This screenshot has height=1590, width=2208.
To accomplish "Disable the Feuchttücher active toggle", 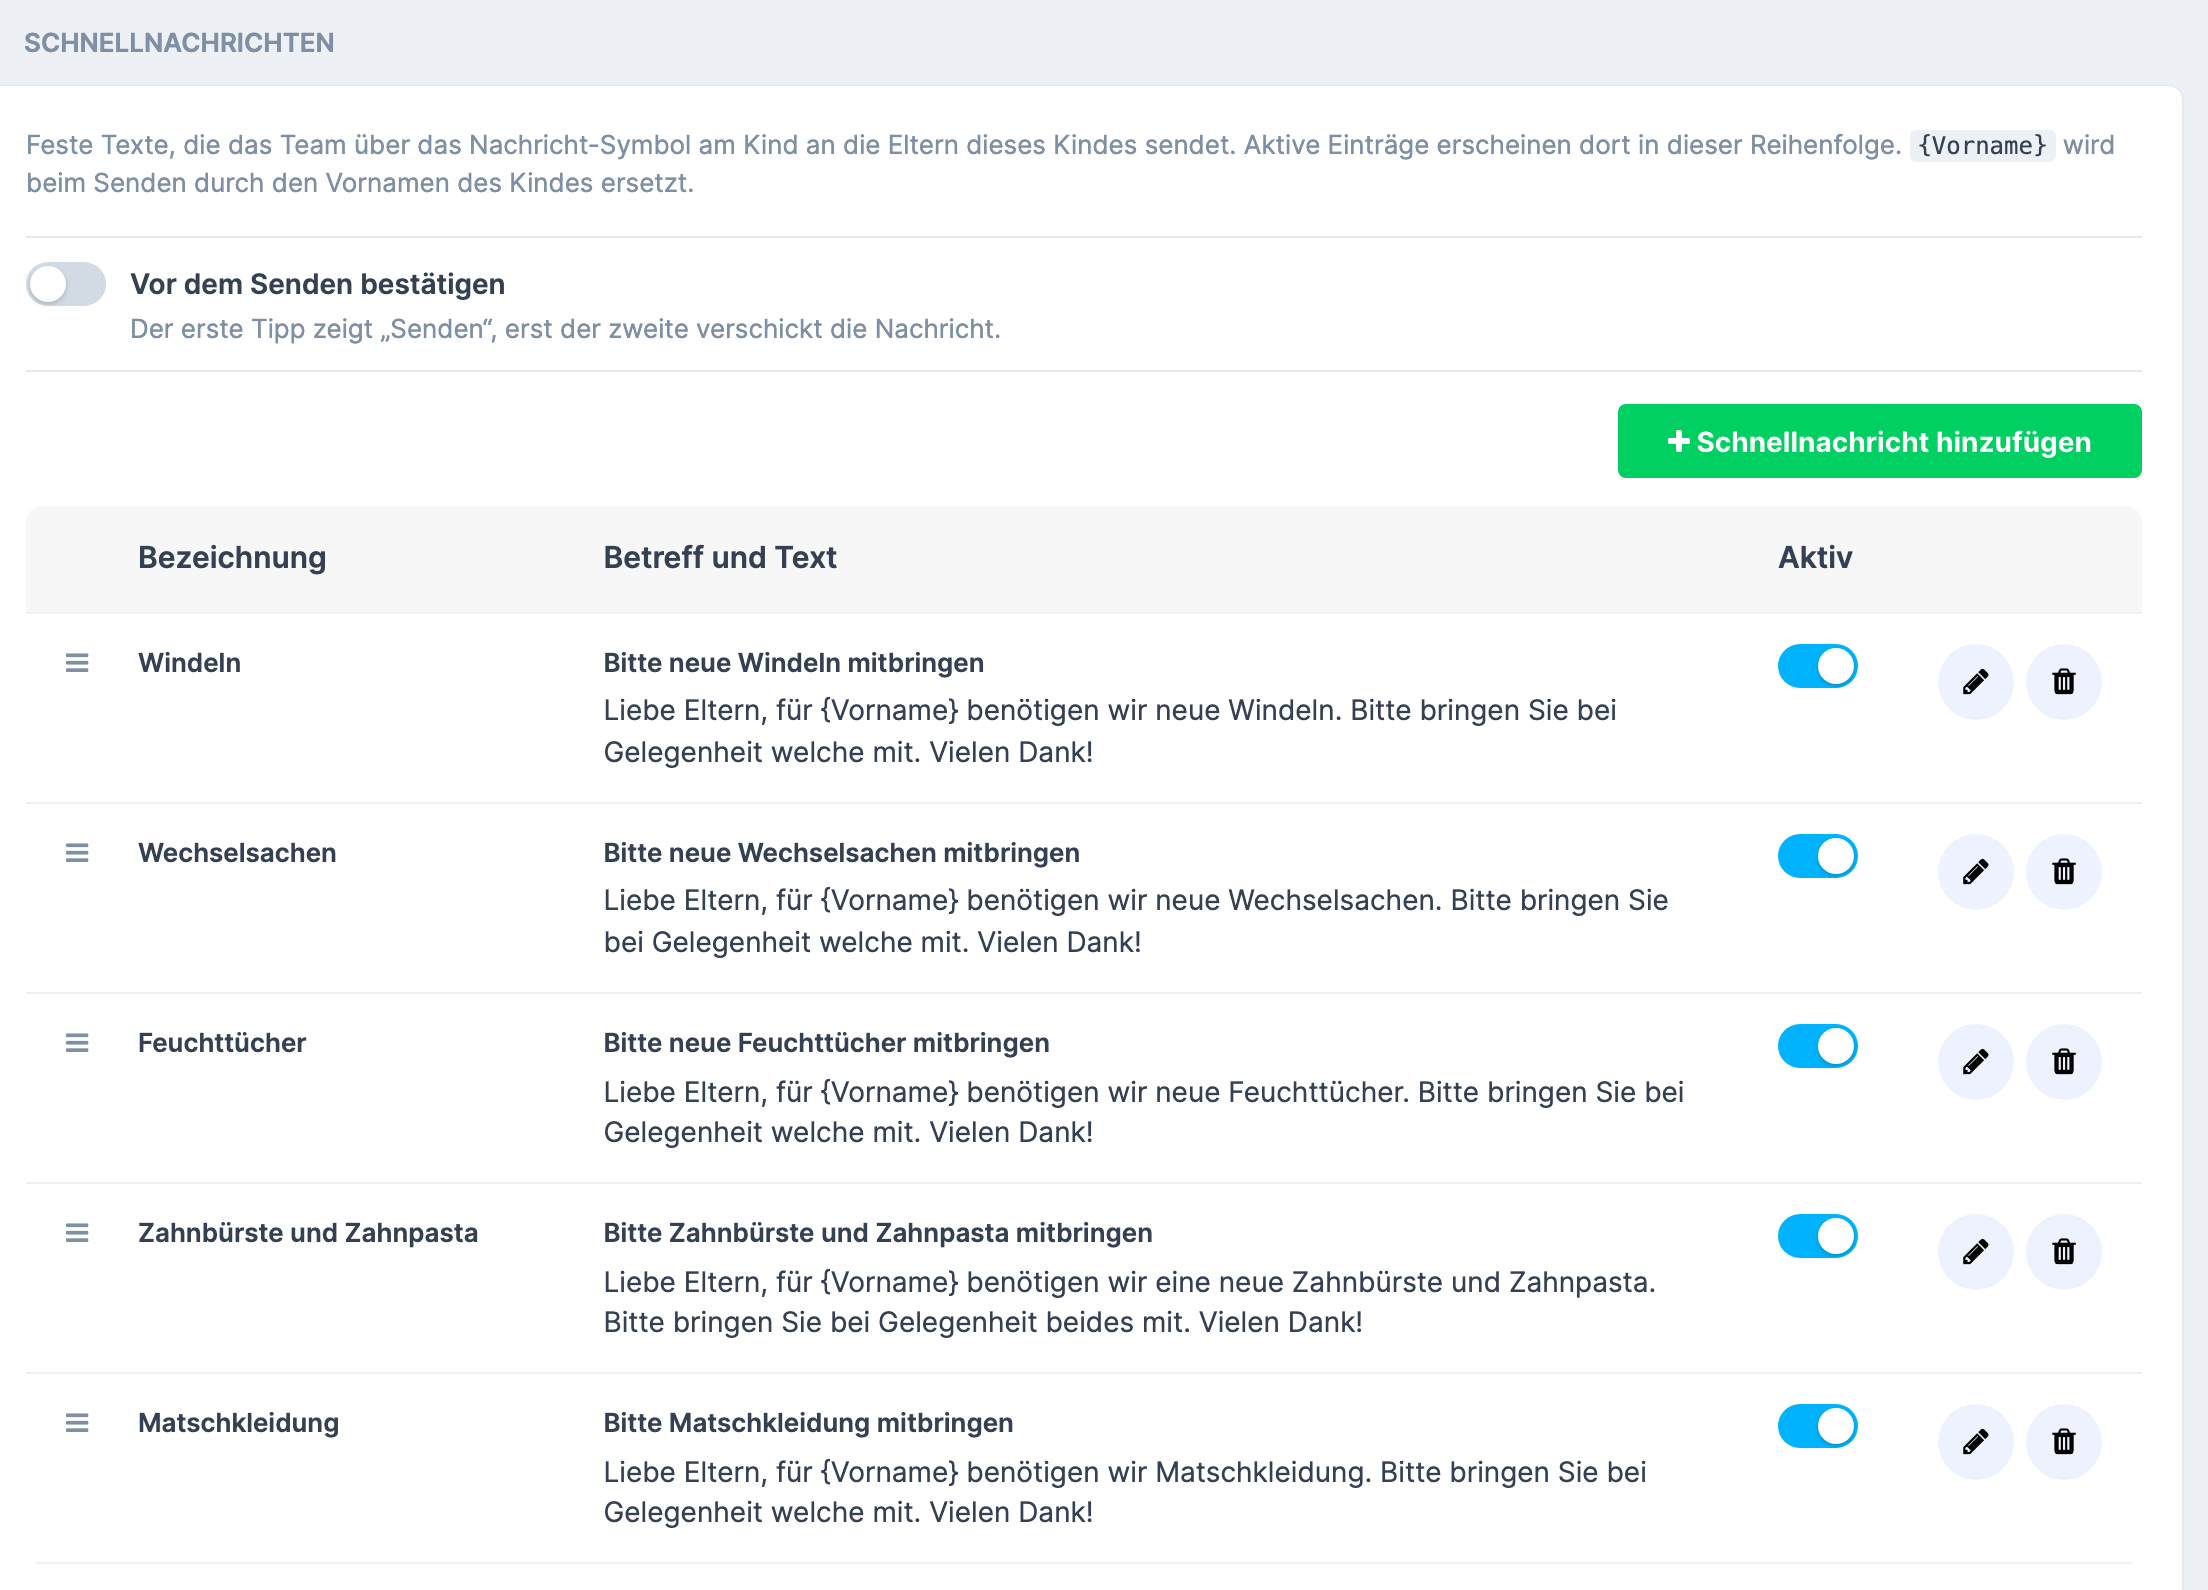I will [x=1817, y=1046].
